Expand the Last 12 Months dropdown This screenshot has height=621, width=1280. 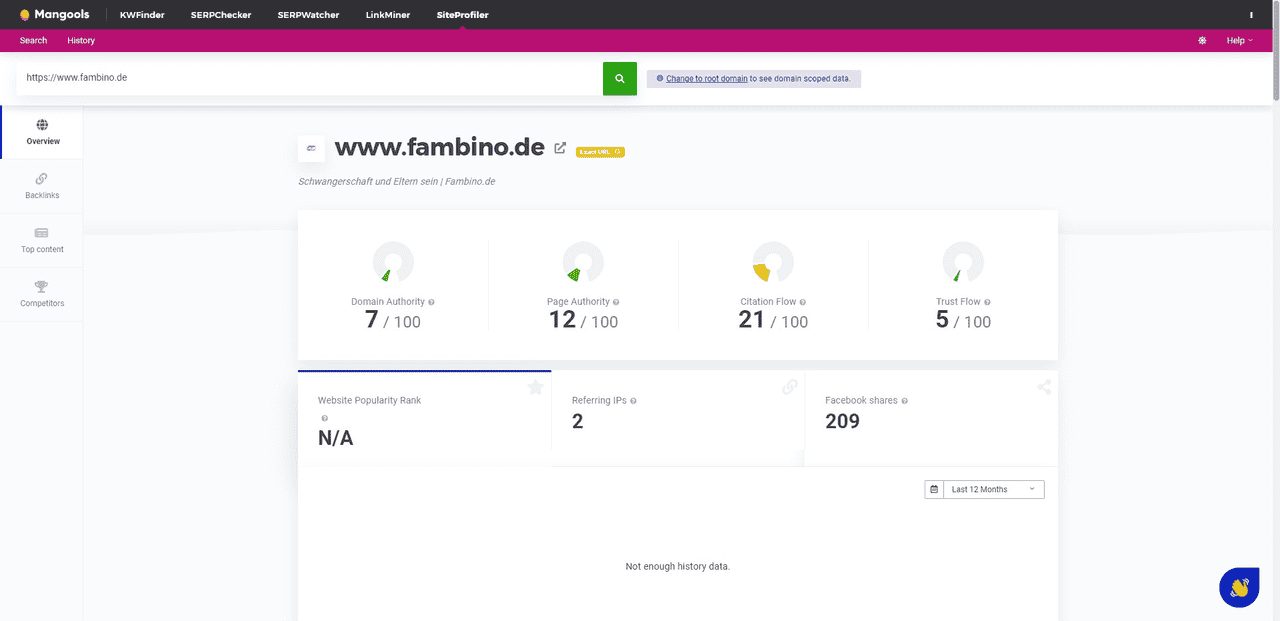[985, 489]
